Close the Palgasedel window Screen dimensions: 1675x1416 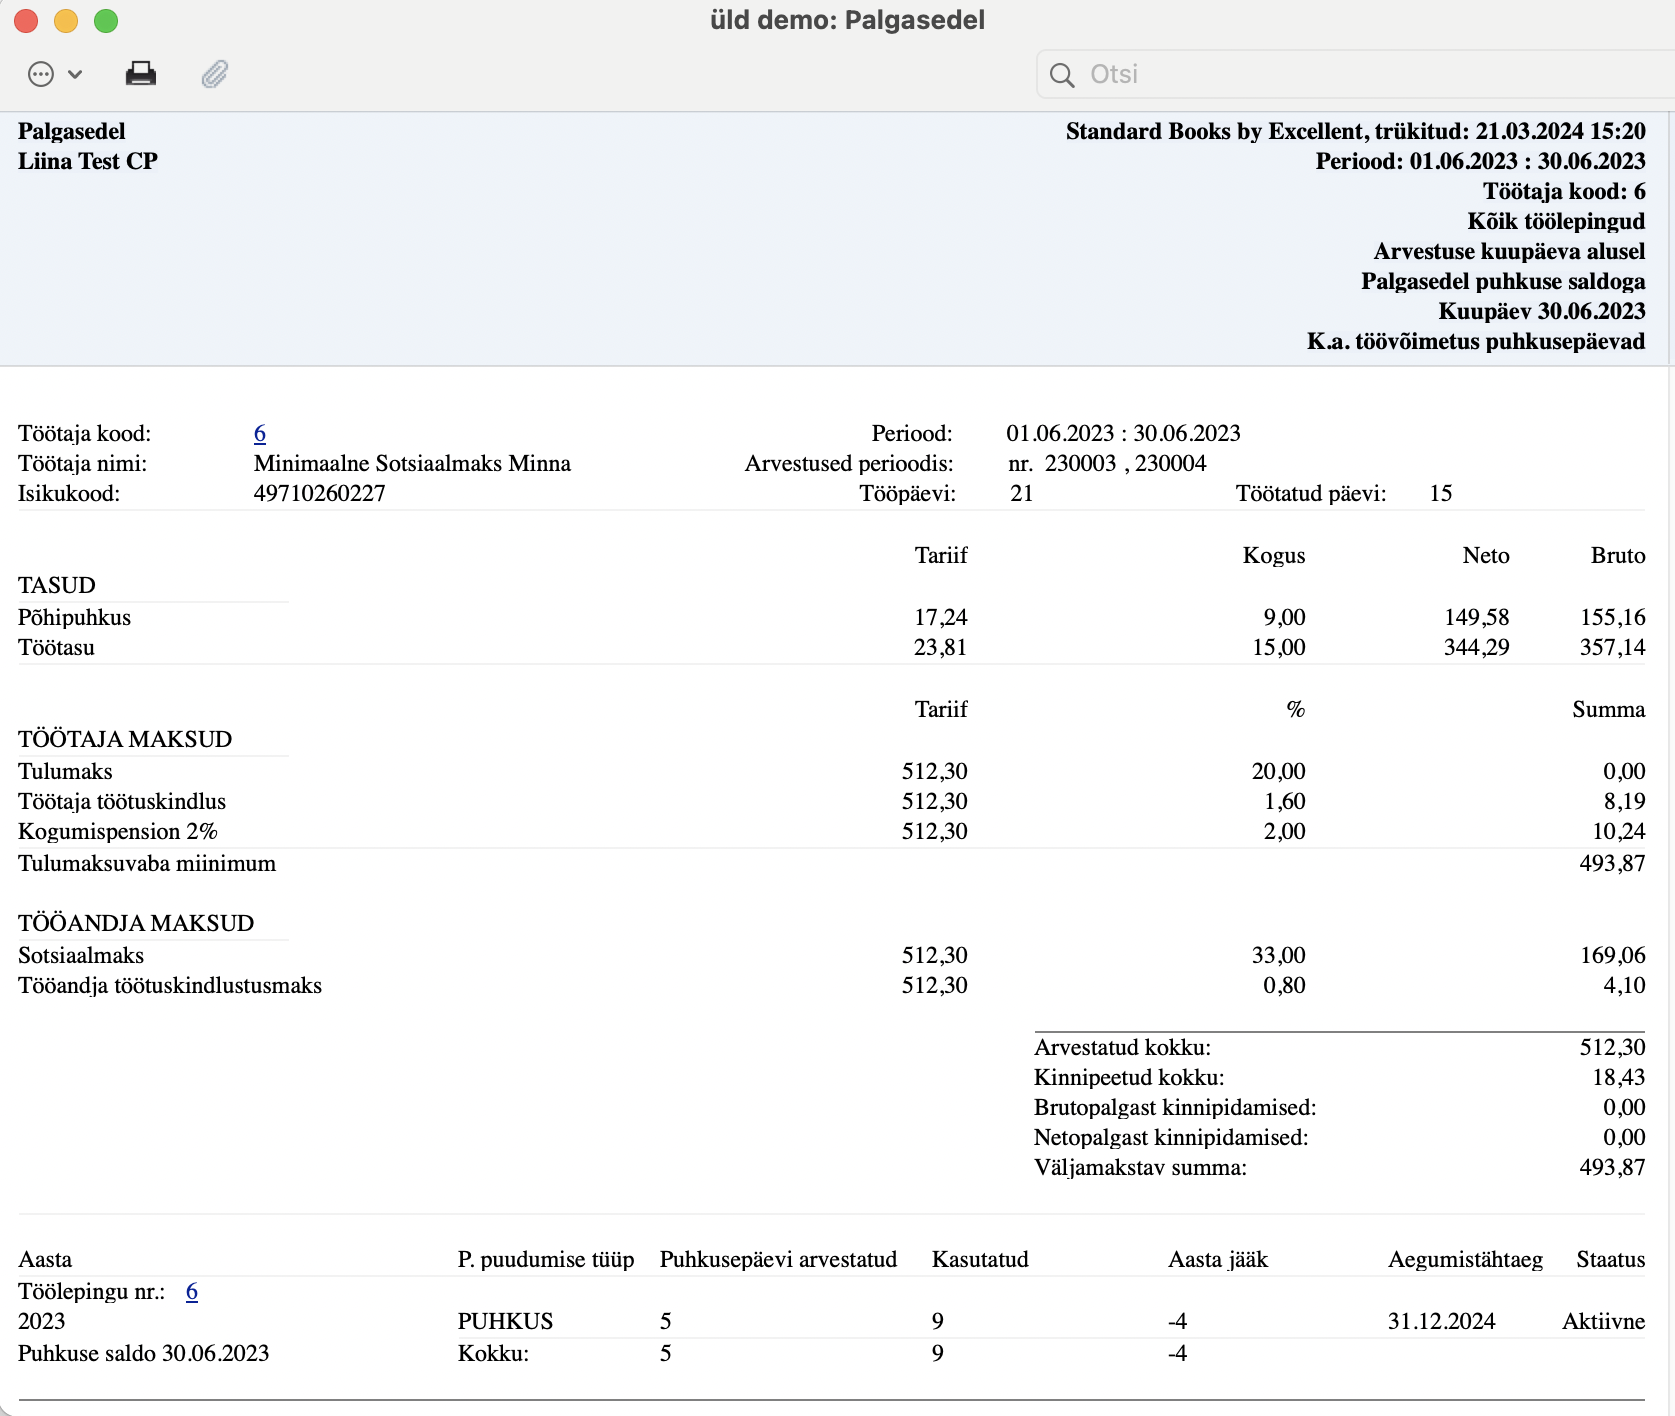(x=26, y=20)
